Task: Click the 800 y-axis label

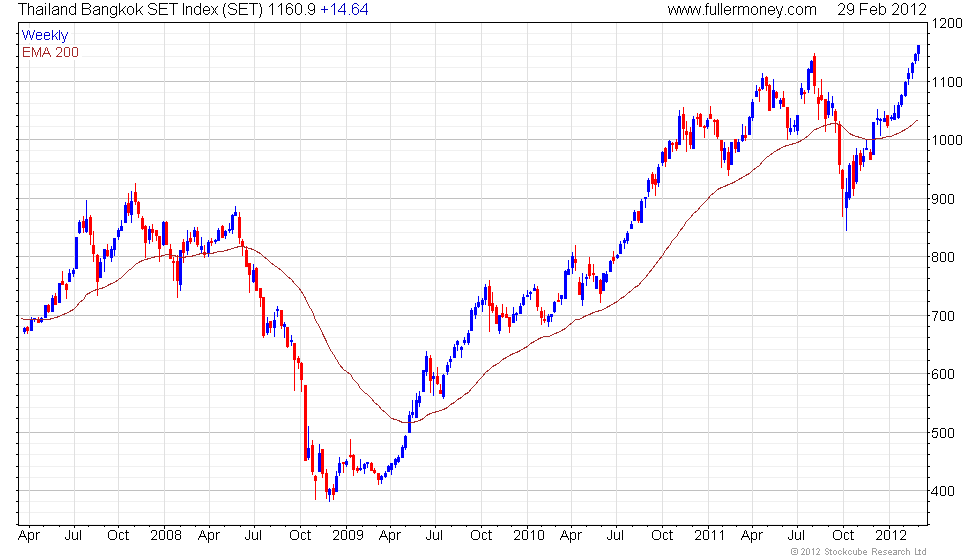Action: point(943,257)
